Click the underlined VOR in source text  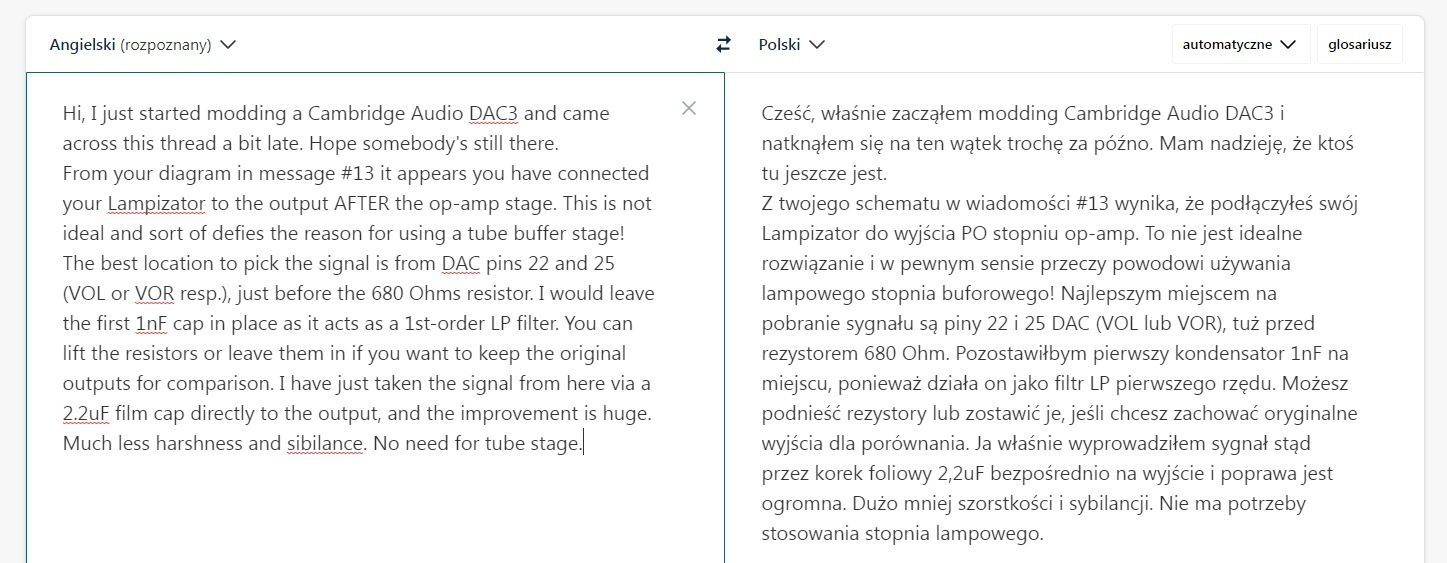click(x=154, y=293)
